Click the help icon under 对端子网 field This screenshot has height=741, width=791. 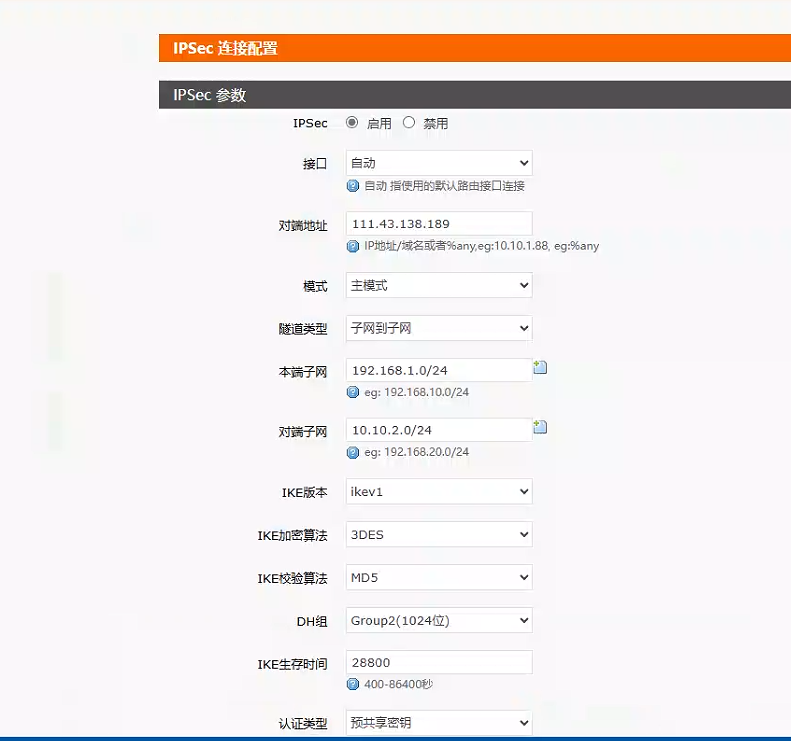tap(352, 452)
